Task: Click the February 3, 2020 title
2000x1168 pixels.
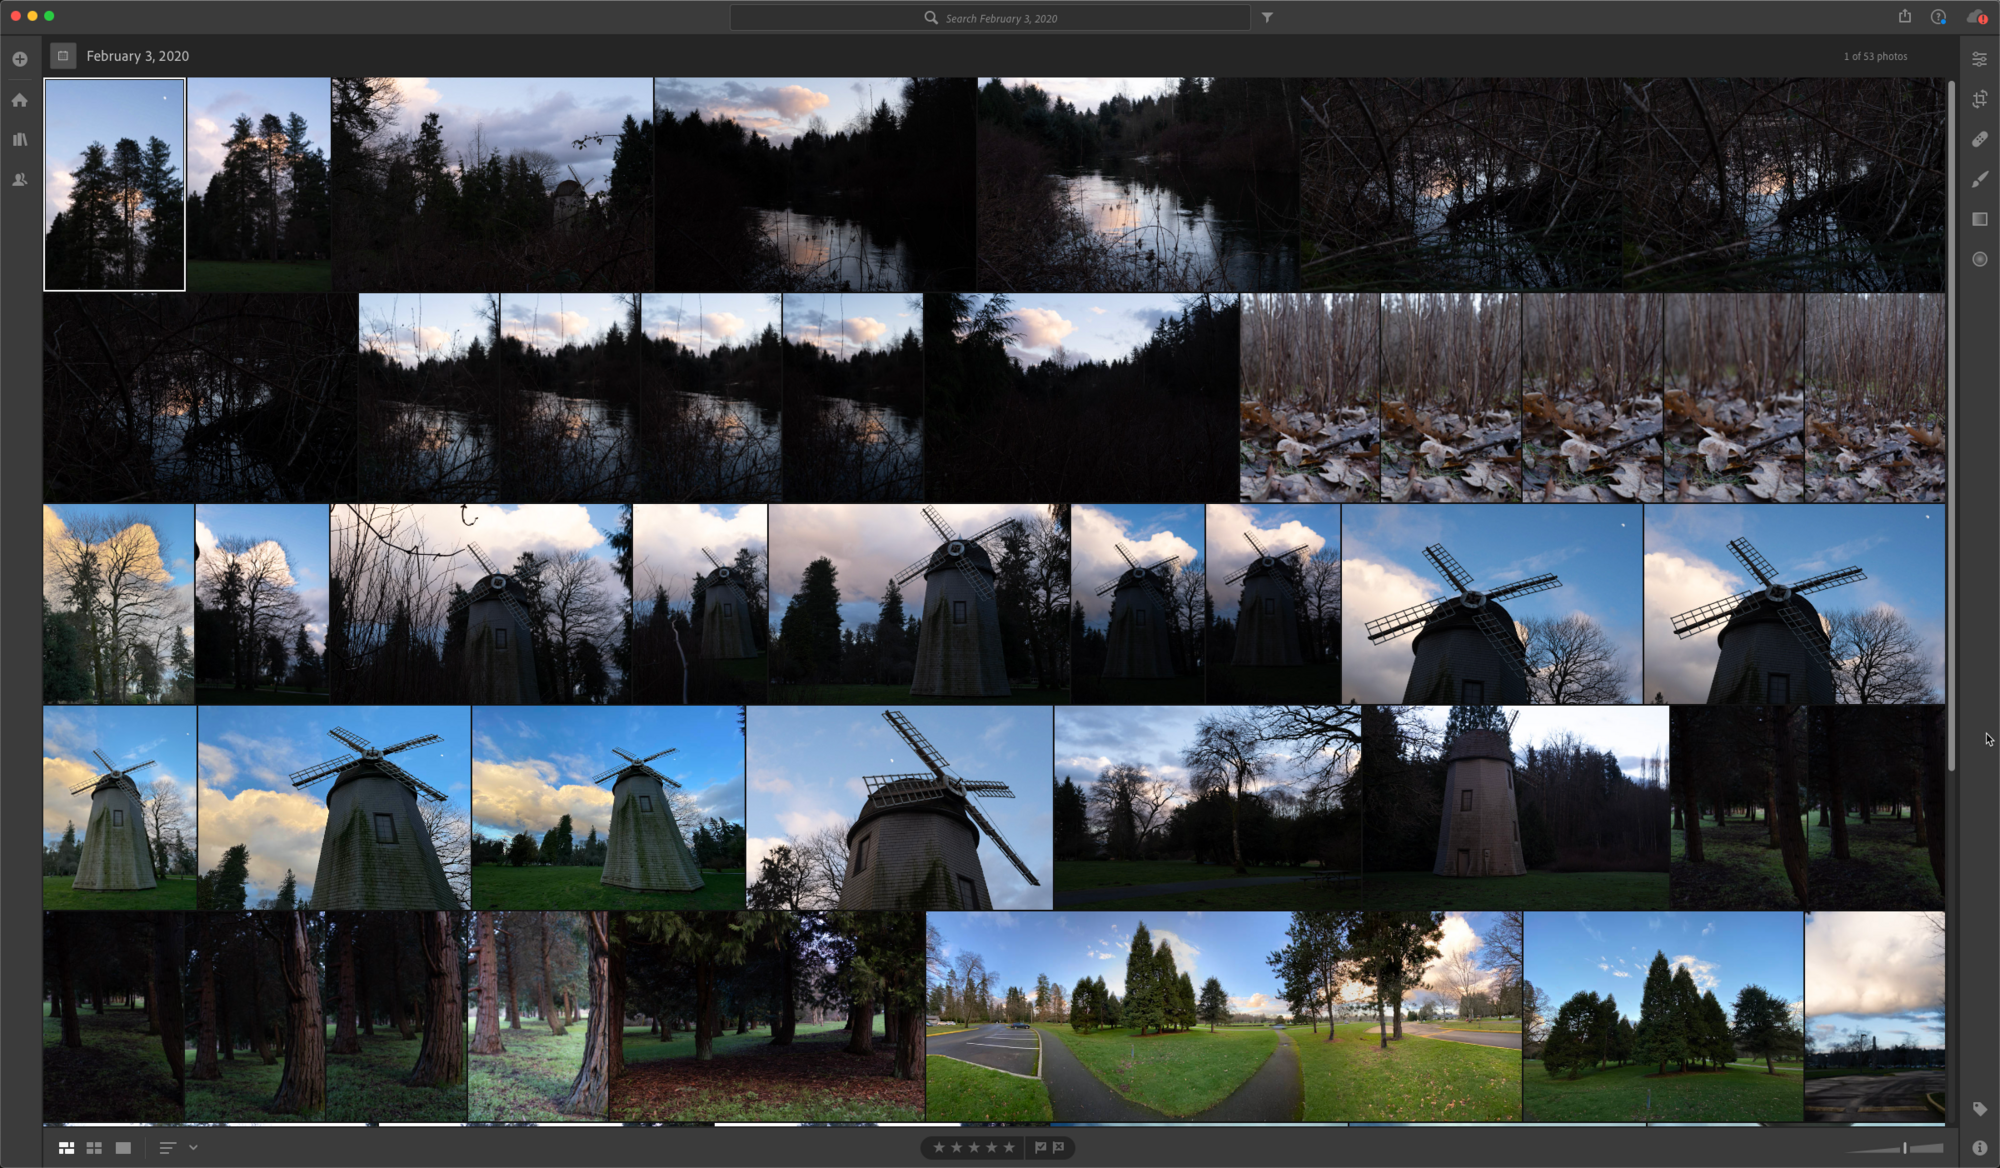Action: click(x=138, y=56)
